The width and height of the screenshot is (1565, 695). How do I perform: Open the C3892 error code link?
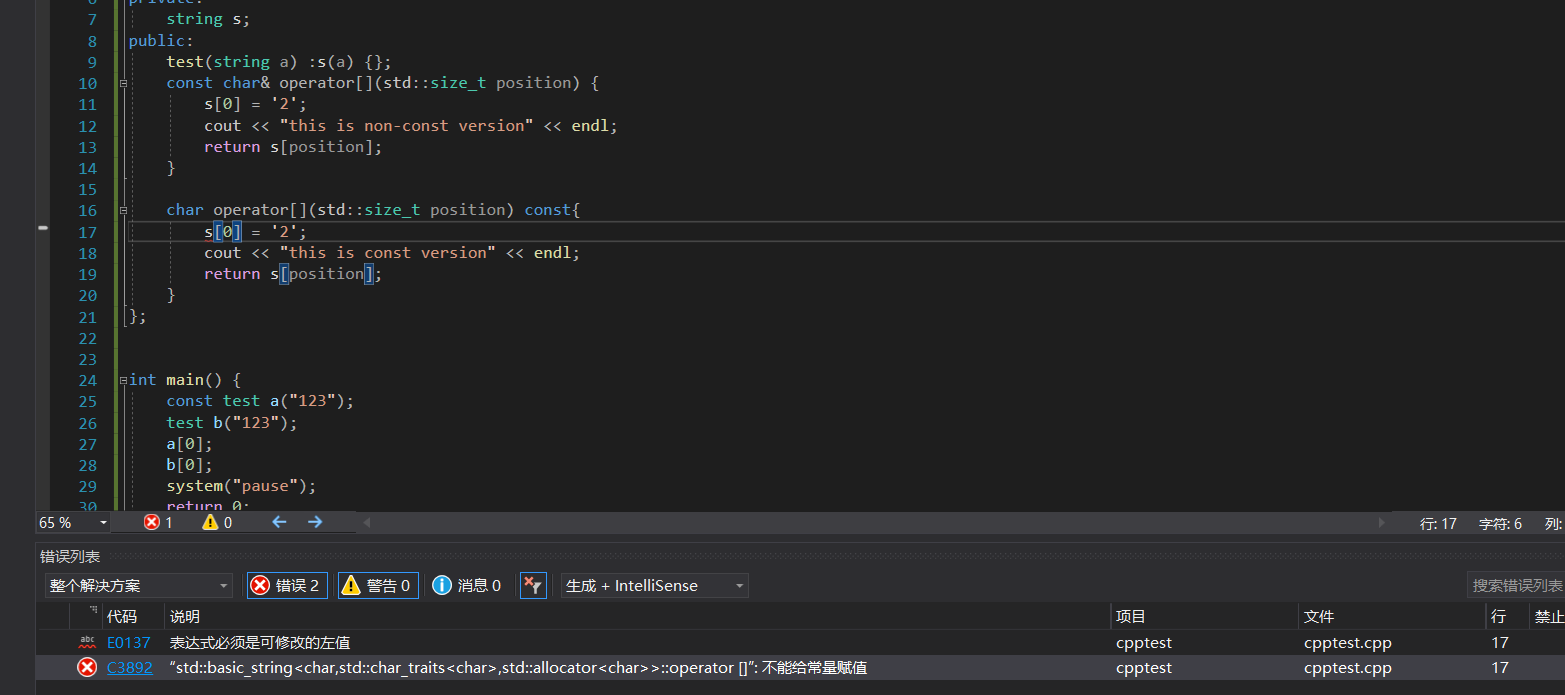point(130,668)
